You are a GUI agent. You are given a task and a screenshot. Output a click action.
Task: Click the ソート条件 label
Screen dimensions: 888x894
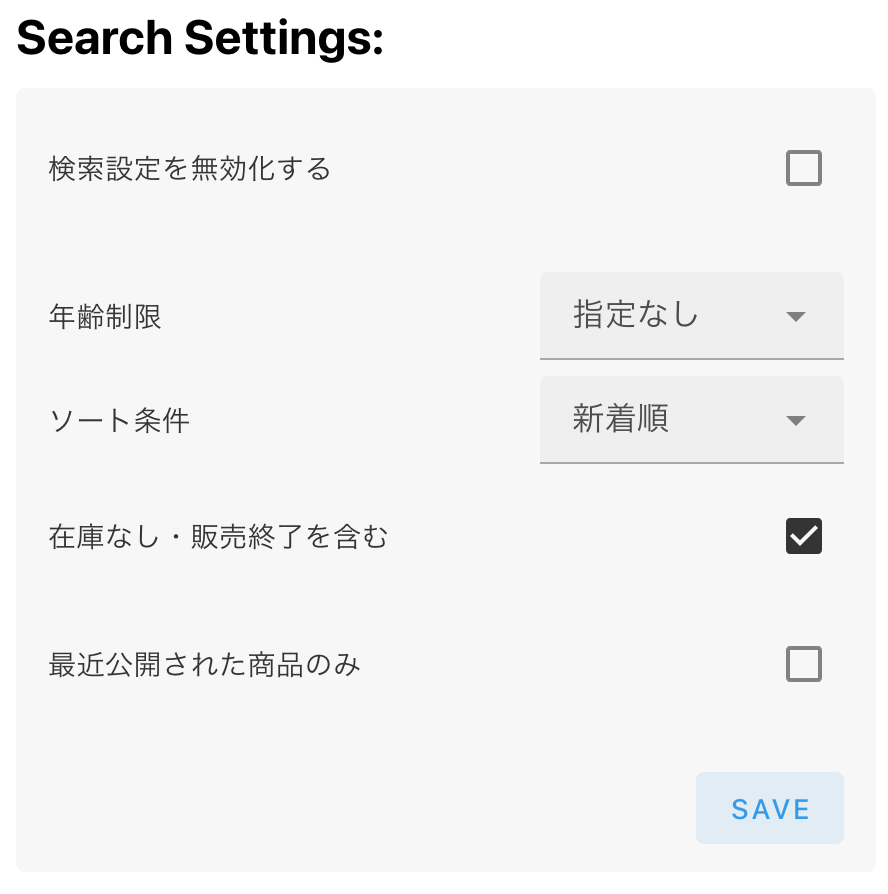point(119,421)
